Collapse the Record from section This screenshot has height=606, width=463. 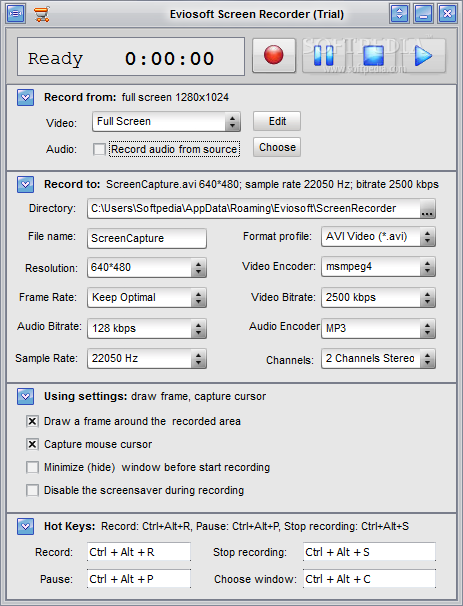26,97
